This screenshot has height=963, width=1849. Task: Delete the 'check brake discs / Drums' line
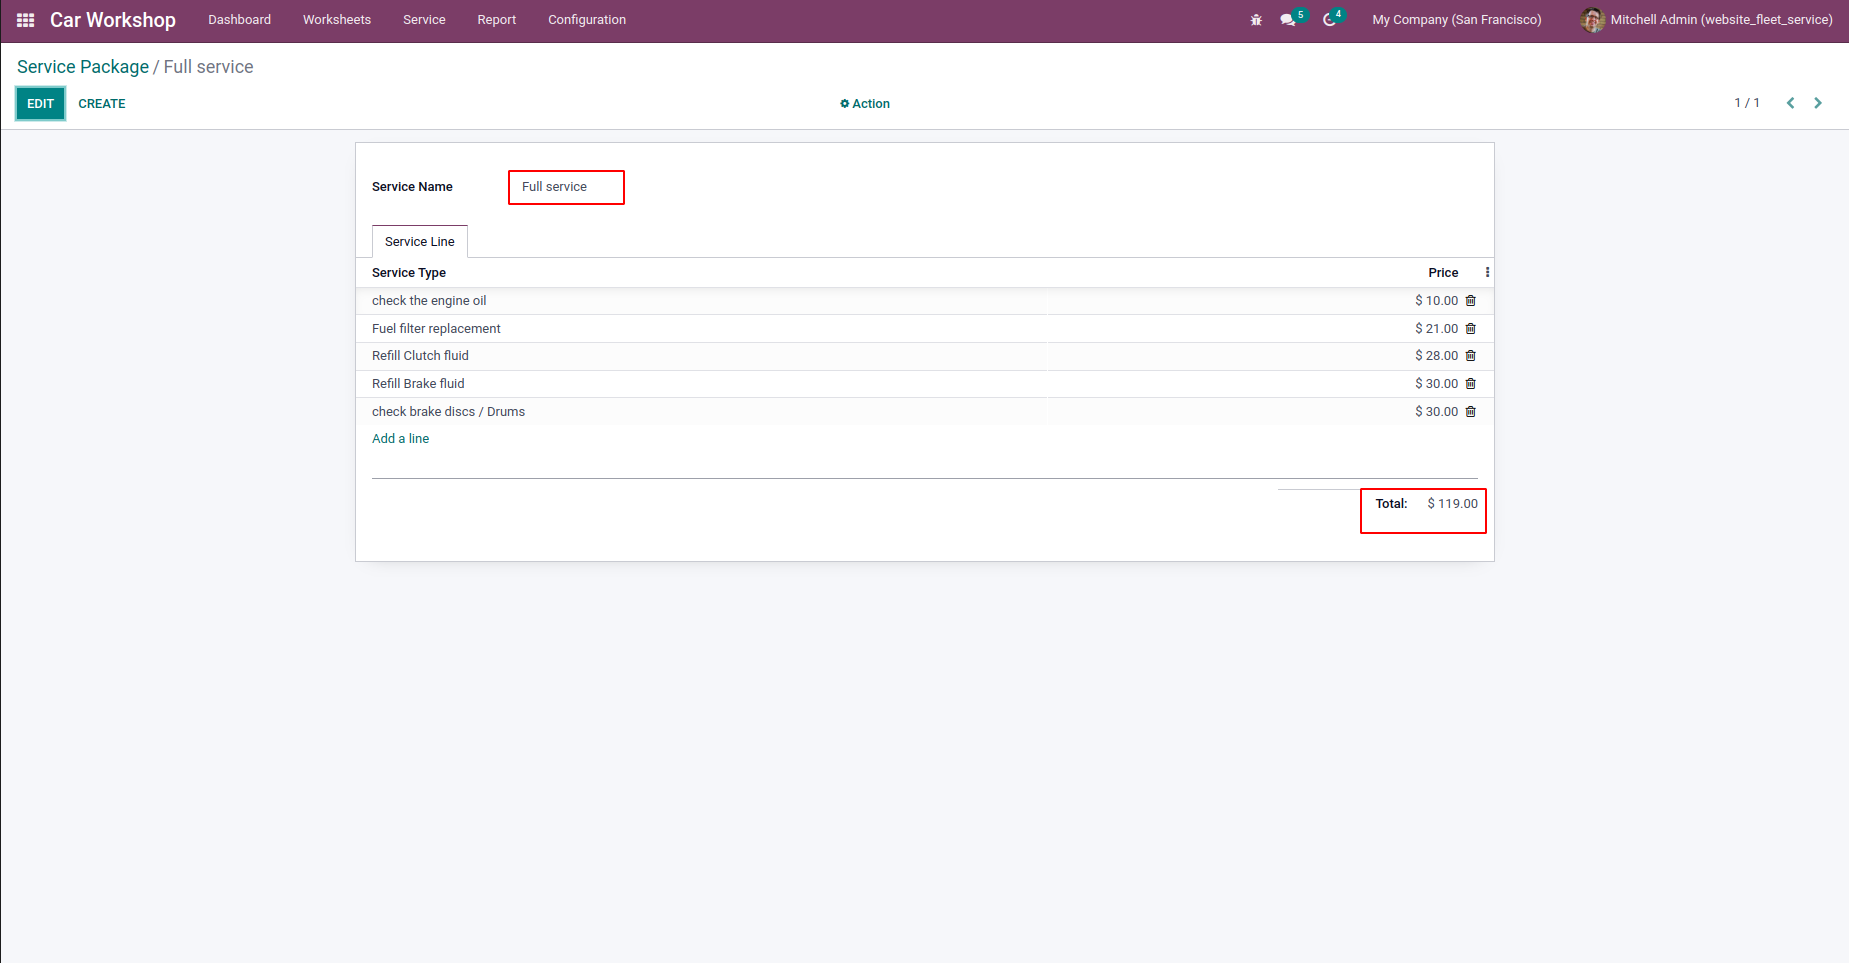1470,412
